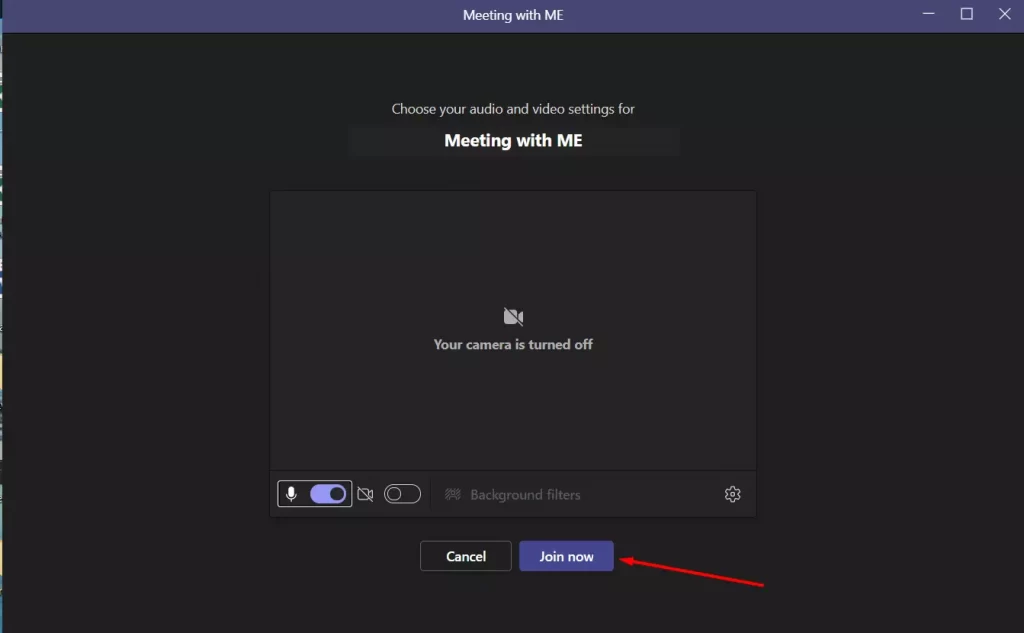Viewport: 1024px width, 633px height.
Task: Maximize the meeting window
Action: (x=967, y=14)
